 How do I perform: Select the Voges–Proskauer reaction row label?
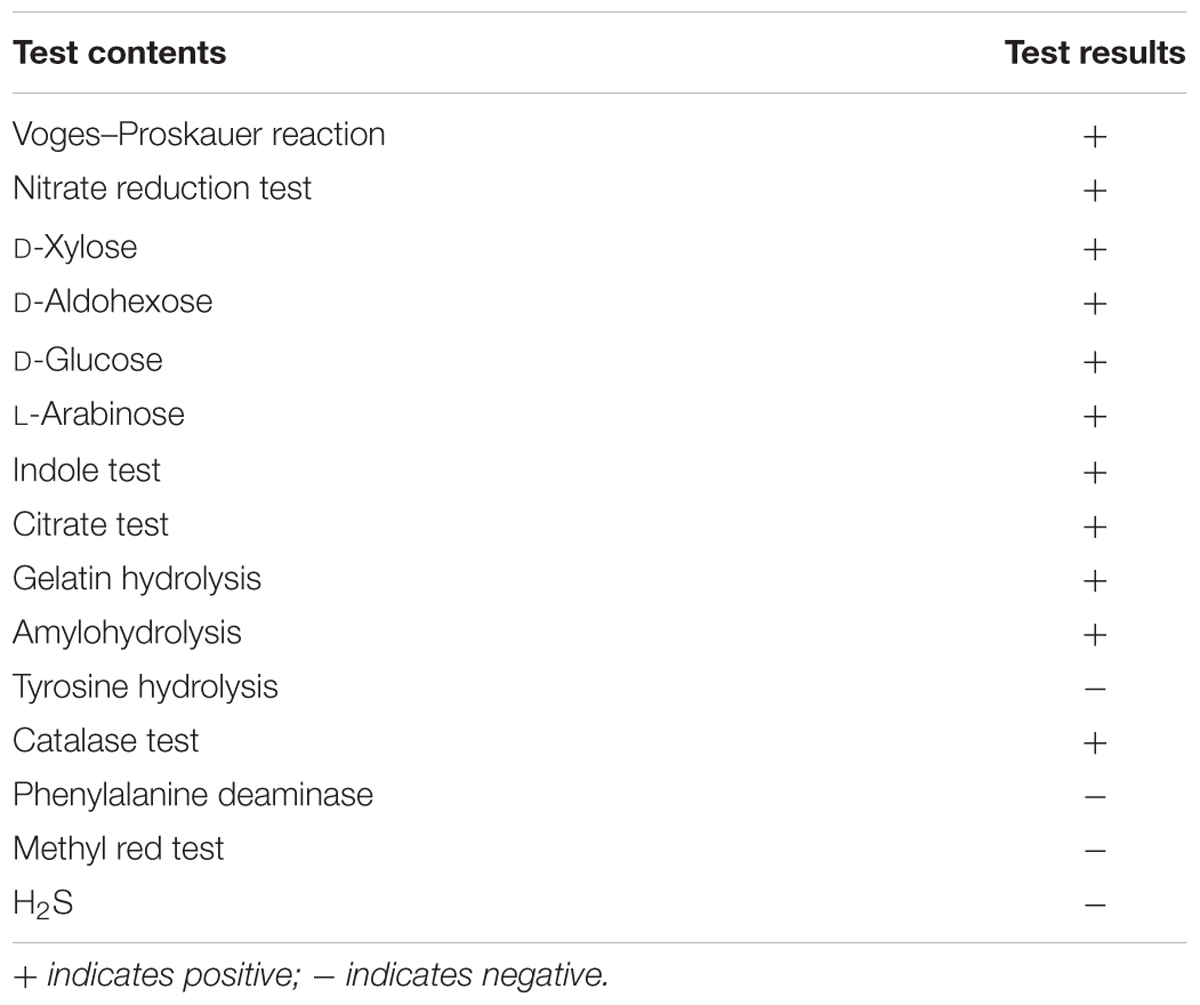(x=199, y=134)
